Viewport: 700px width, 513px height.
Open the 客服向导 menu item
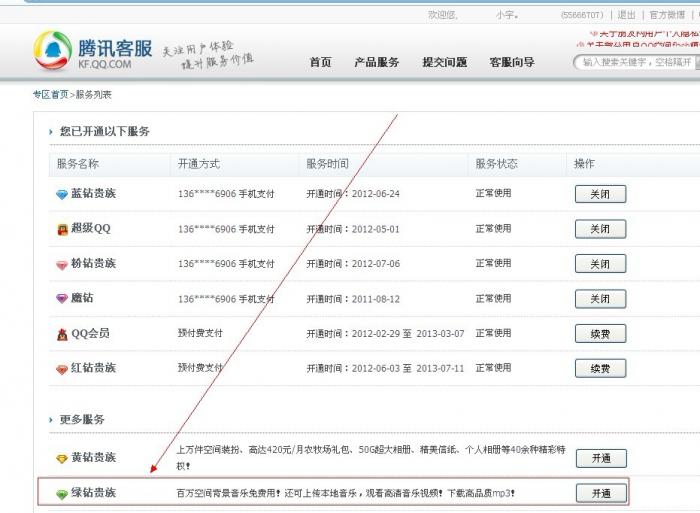pos(512,62)
